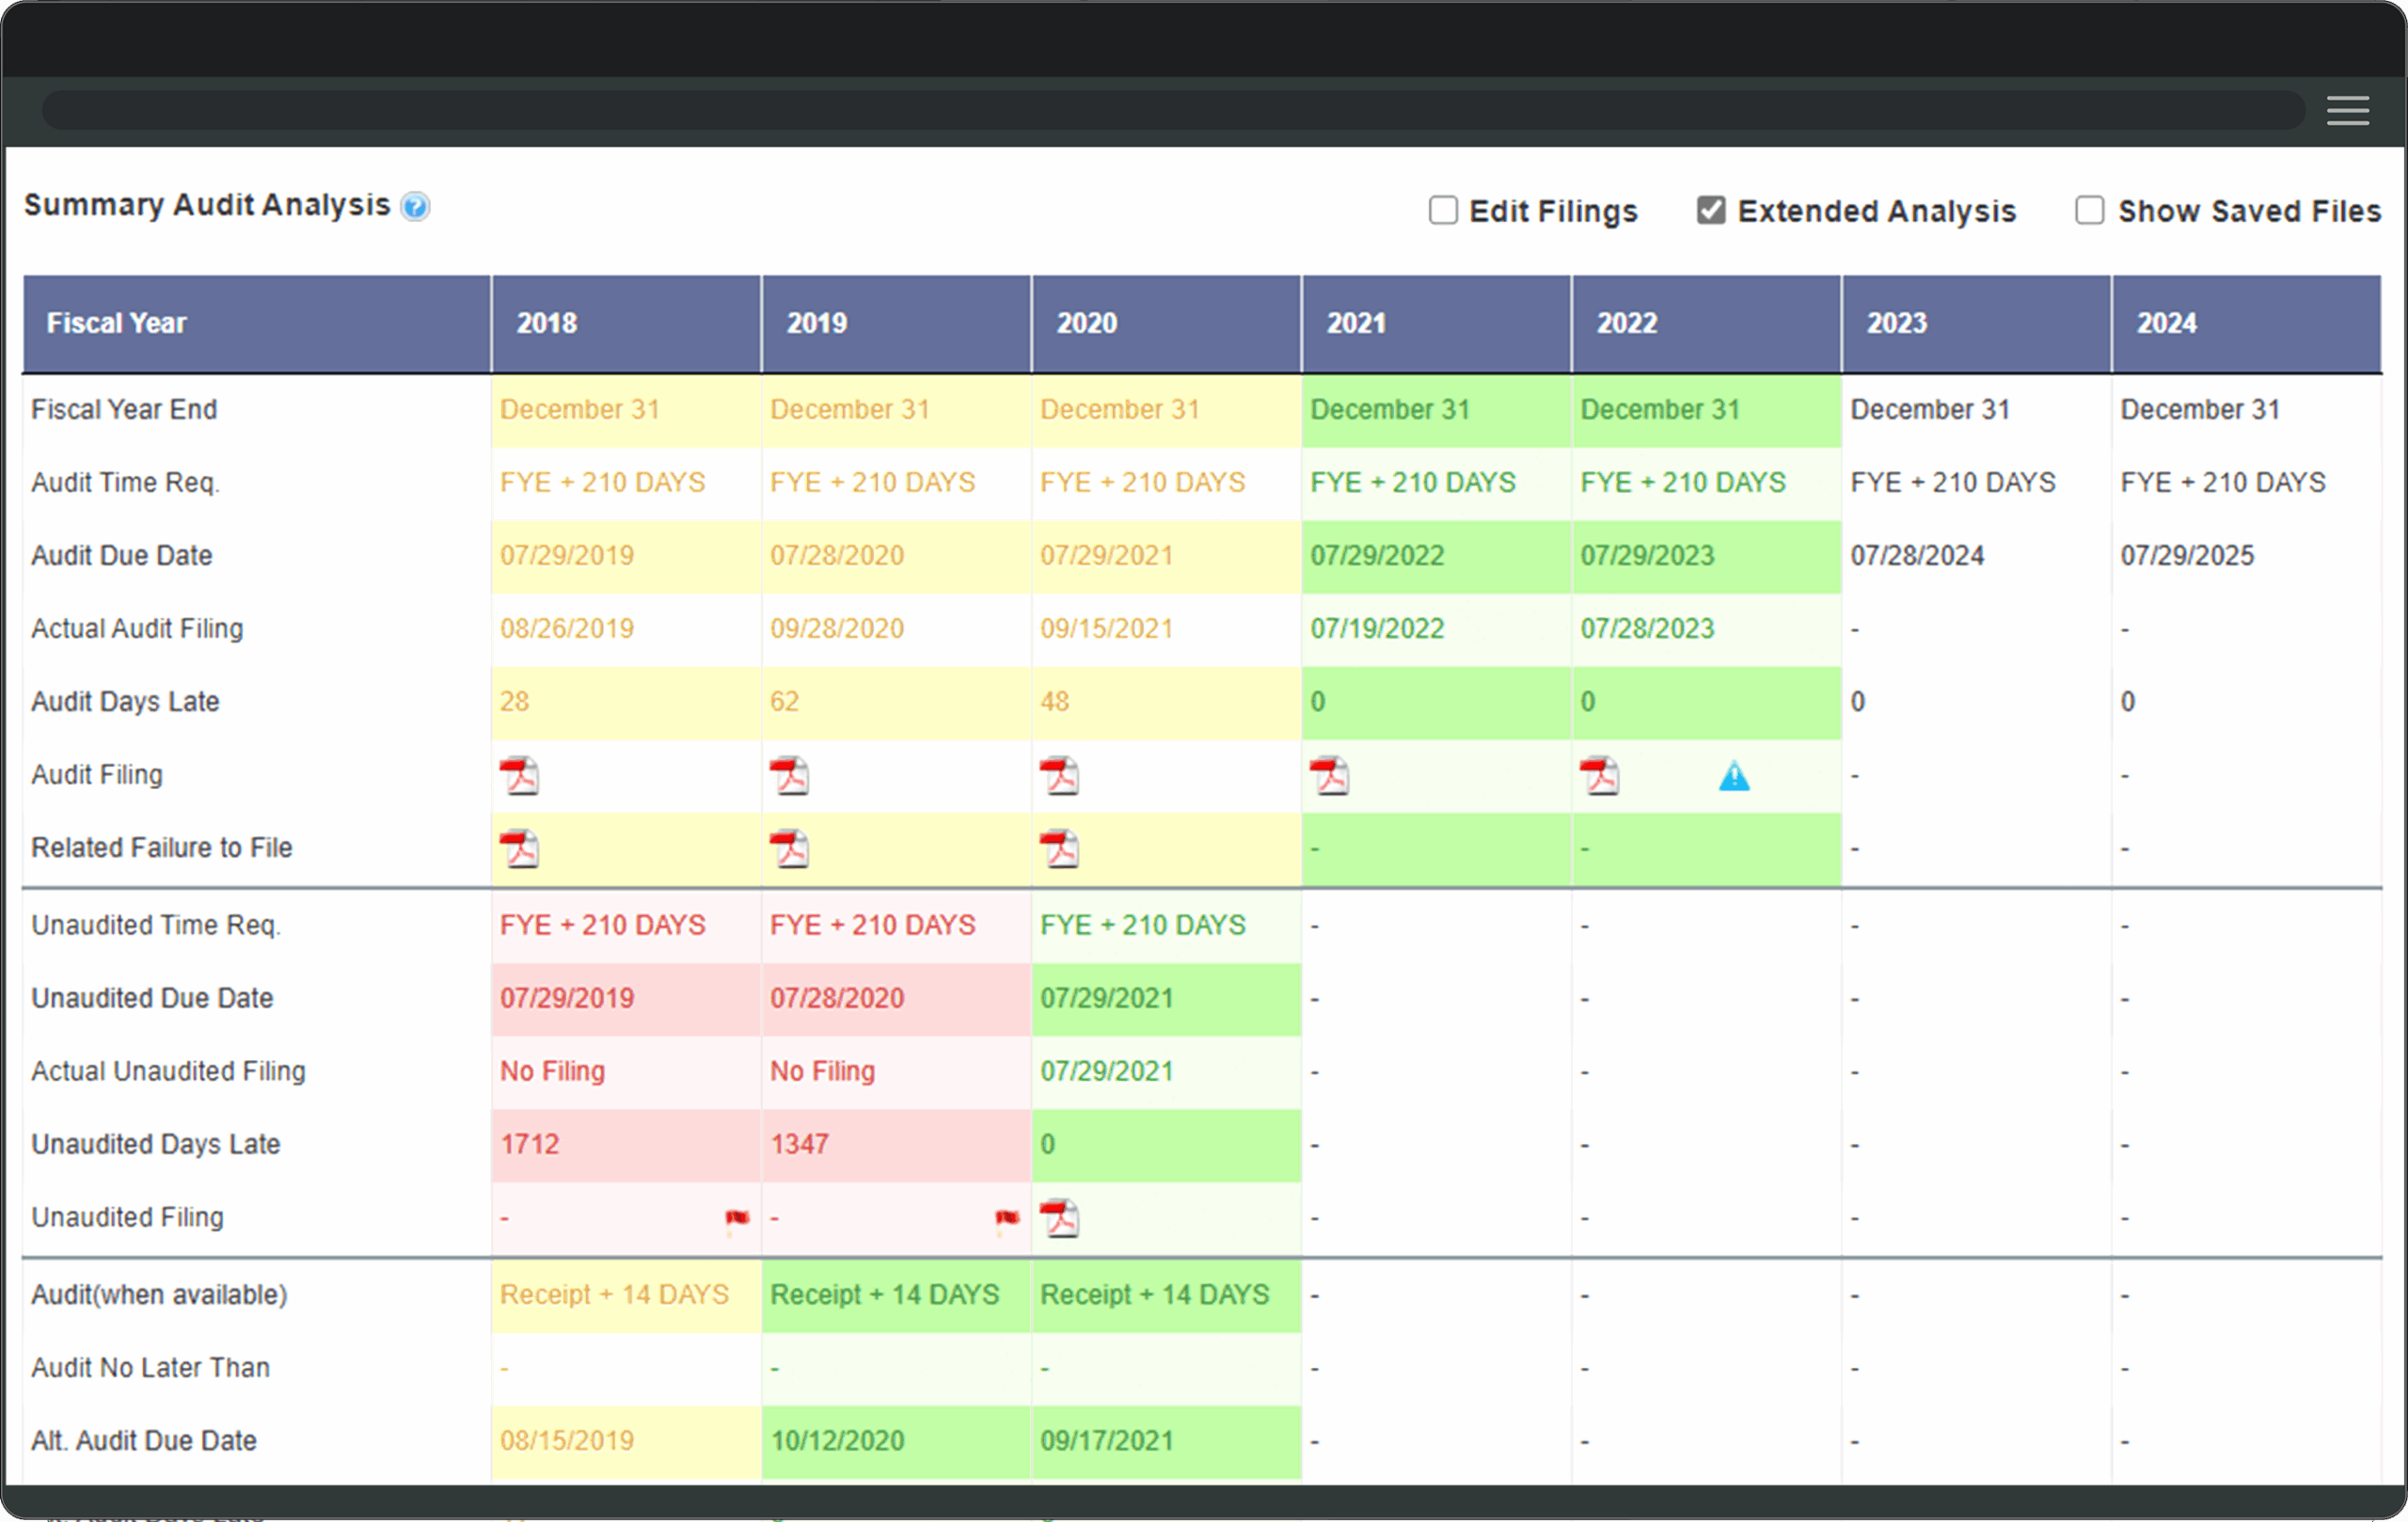
Task: Click help icon beside Summary Audit Analysis
Action: [415, 207]
